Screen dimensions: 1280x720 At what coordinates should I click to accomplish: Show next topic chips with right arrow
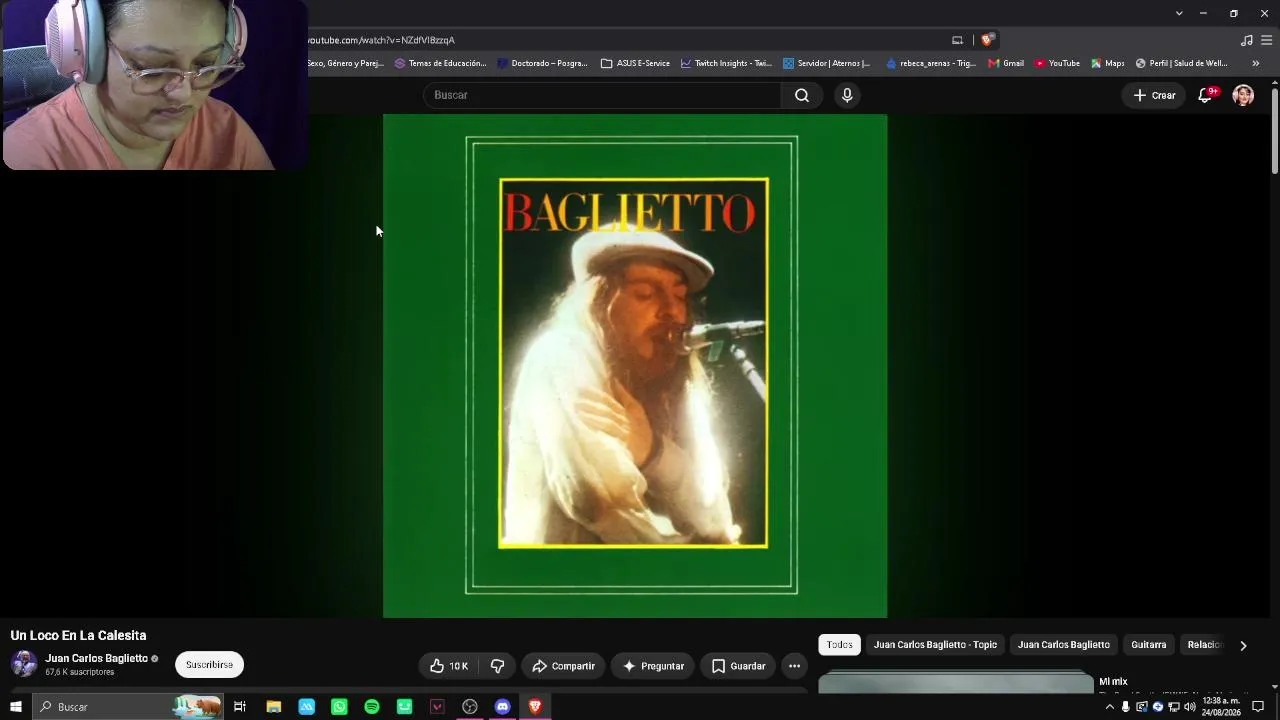1243,646
